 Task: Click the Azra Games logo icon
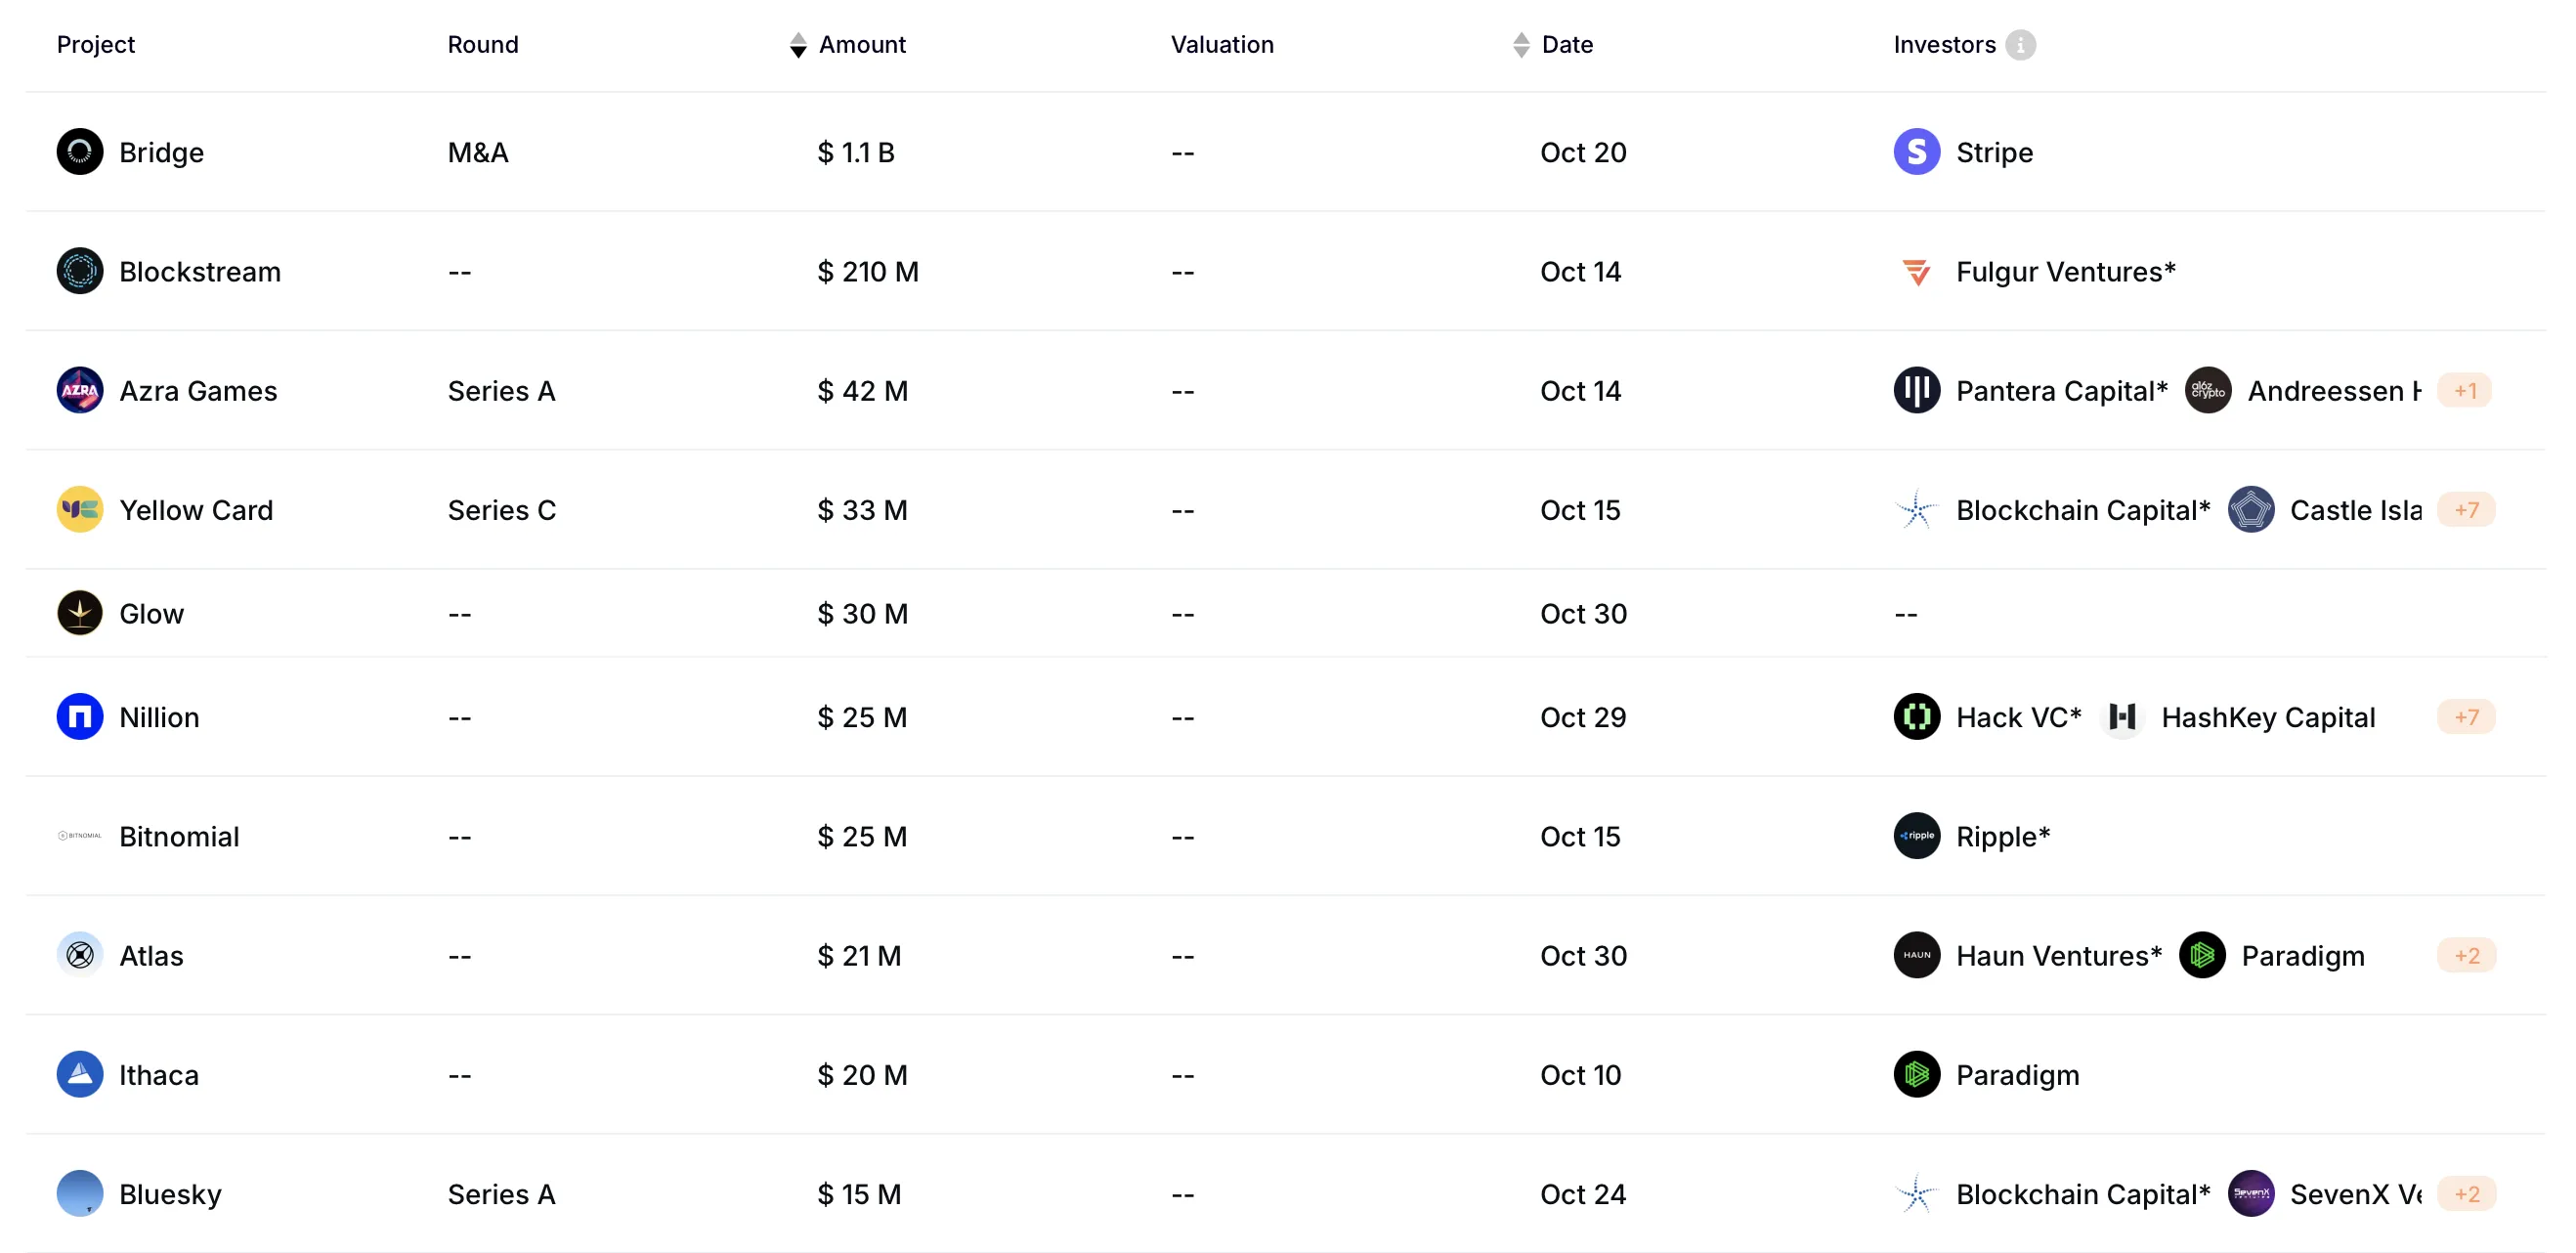click(x=80, y=390)
